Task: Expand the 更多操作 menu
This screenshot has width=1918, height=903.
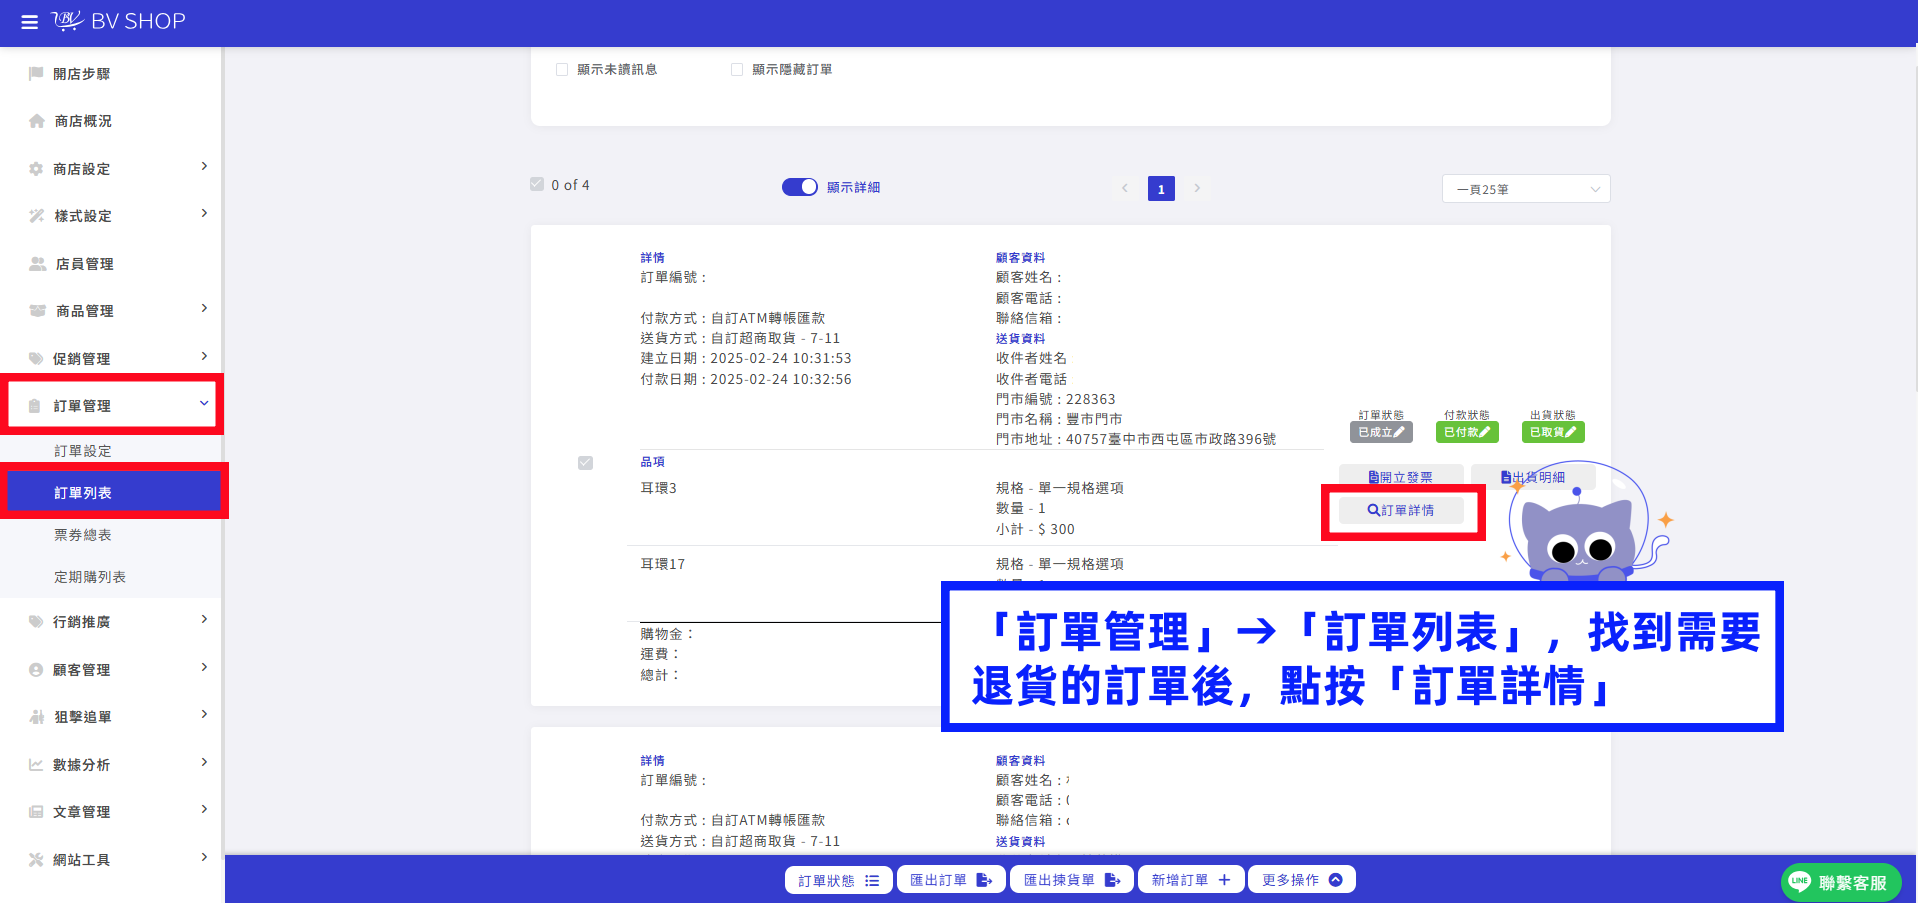Action: 1302,880
